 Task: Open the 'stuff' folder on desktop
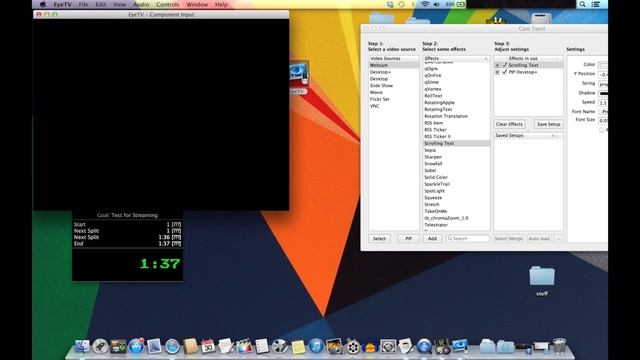pyautogui.click(x=542, y=280)
